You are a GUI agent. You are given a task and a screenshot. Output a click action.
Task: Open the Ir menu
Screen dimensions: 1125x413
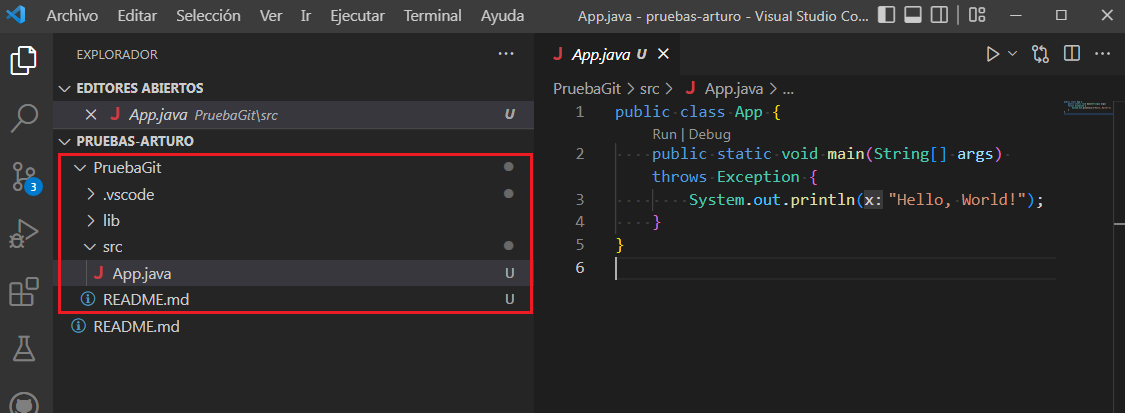pos(306,15)
